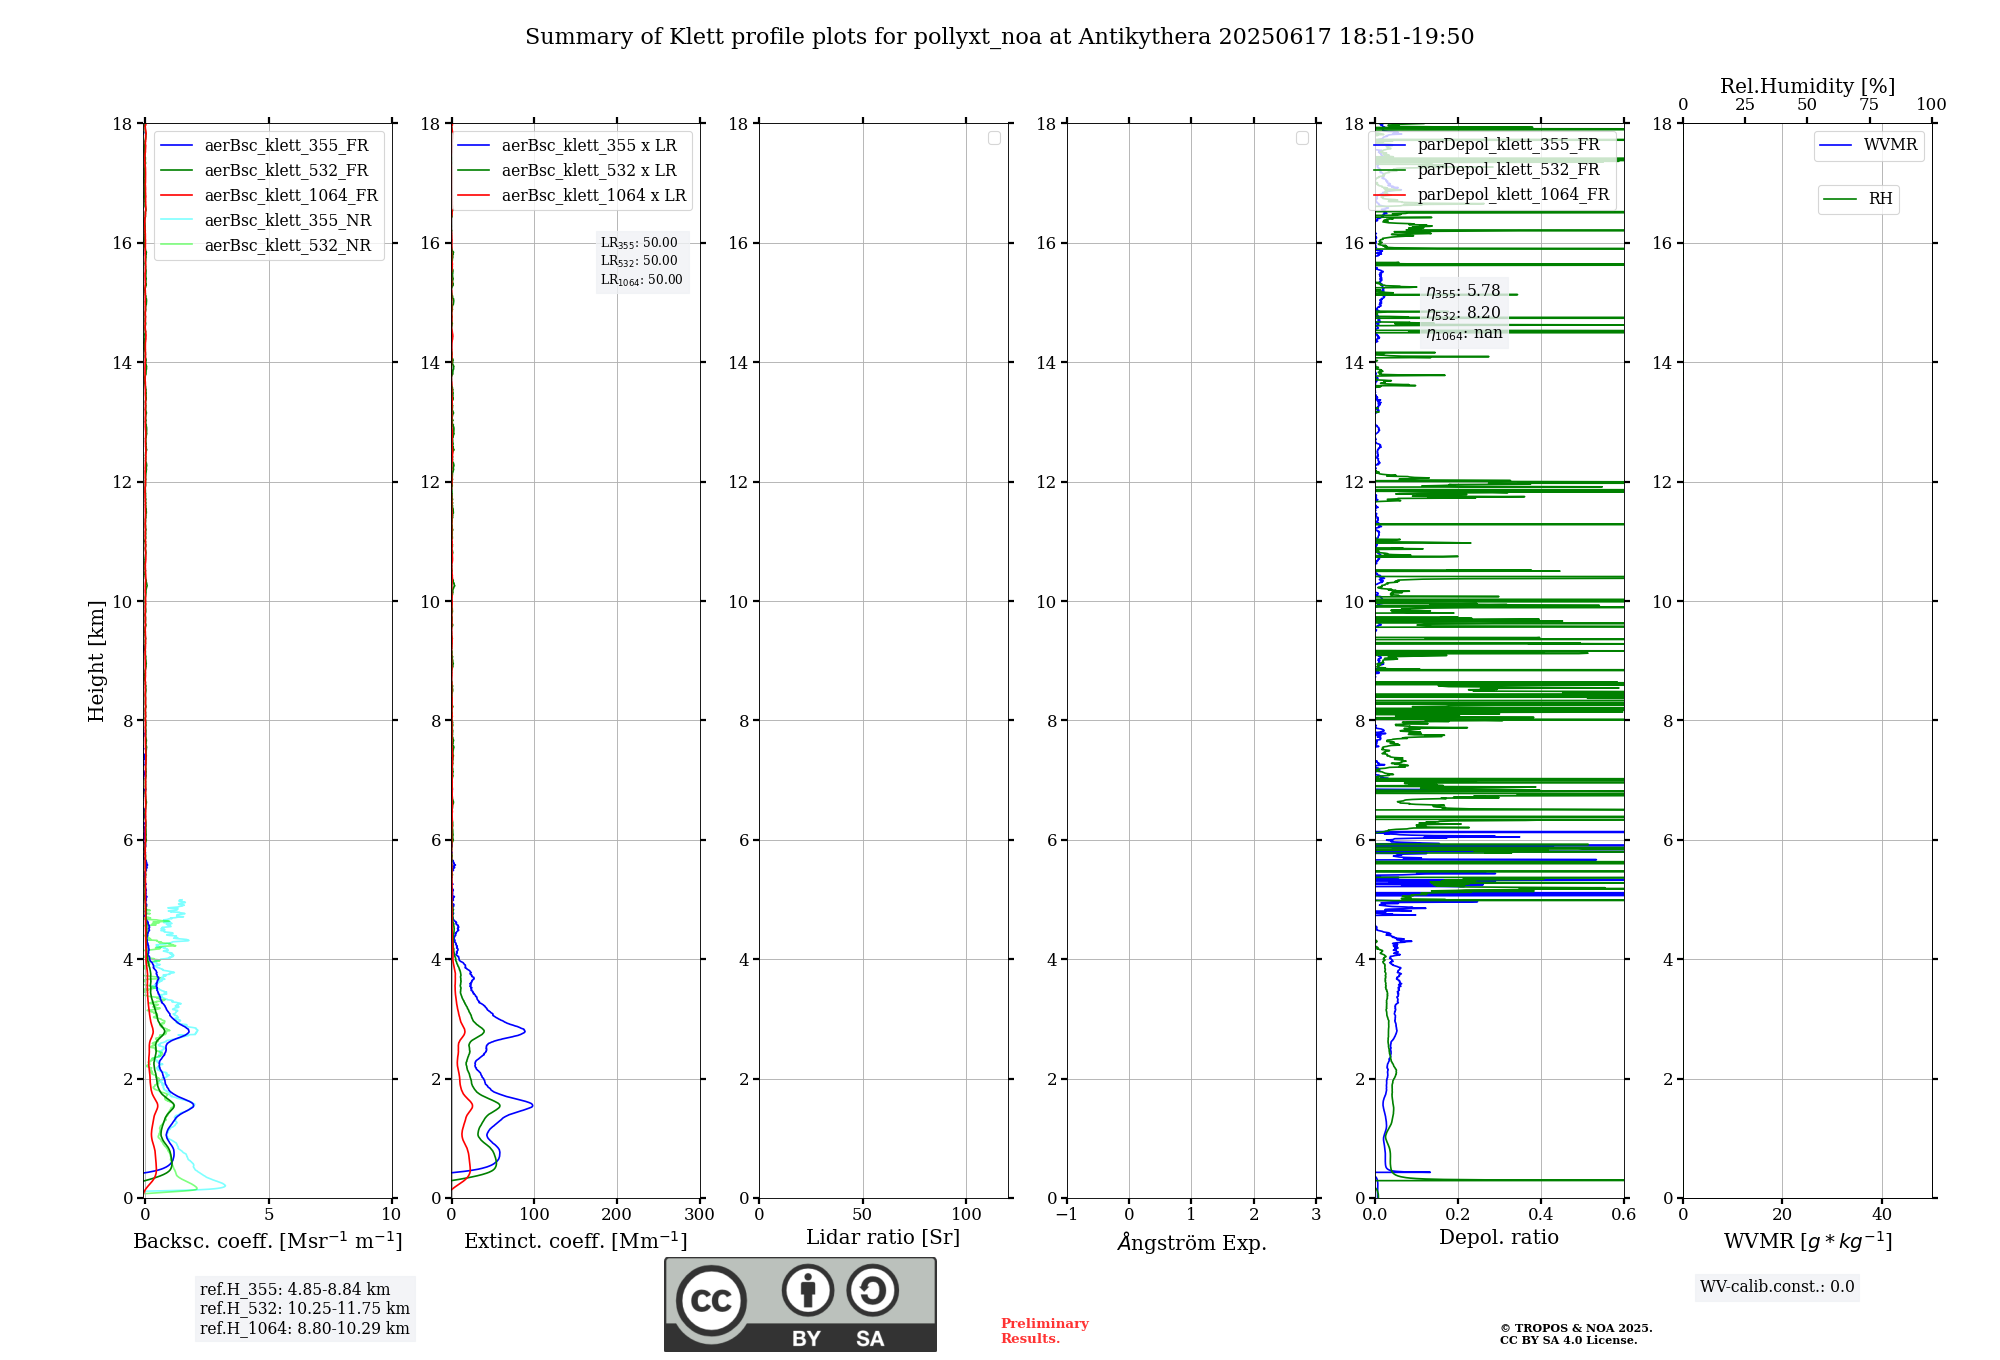Click the η532: 8.20 annotation
The height and width of the screenshot is (1360, 2000).
point(1464,313)
